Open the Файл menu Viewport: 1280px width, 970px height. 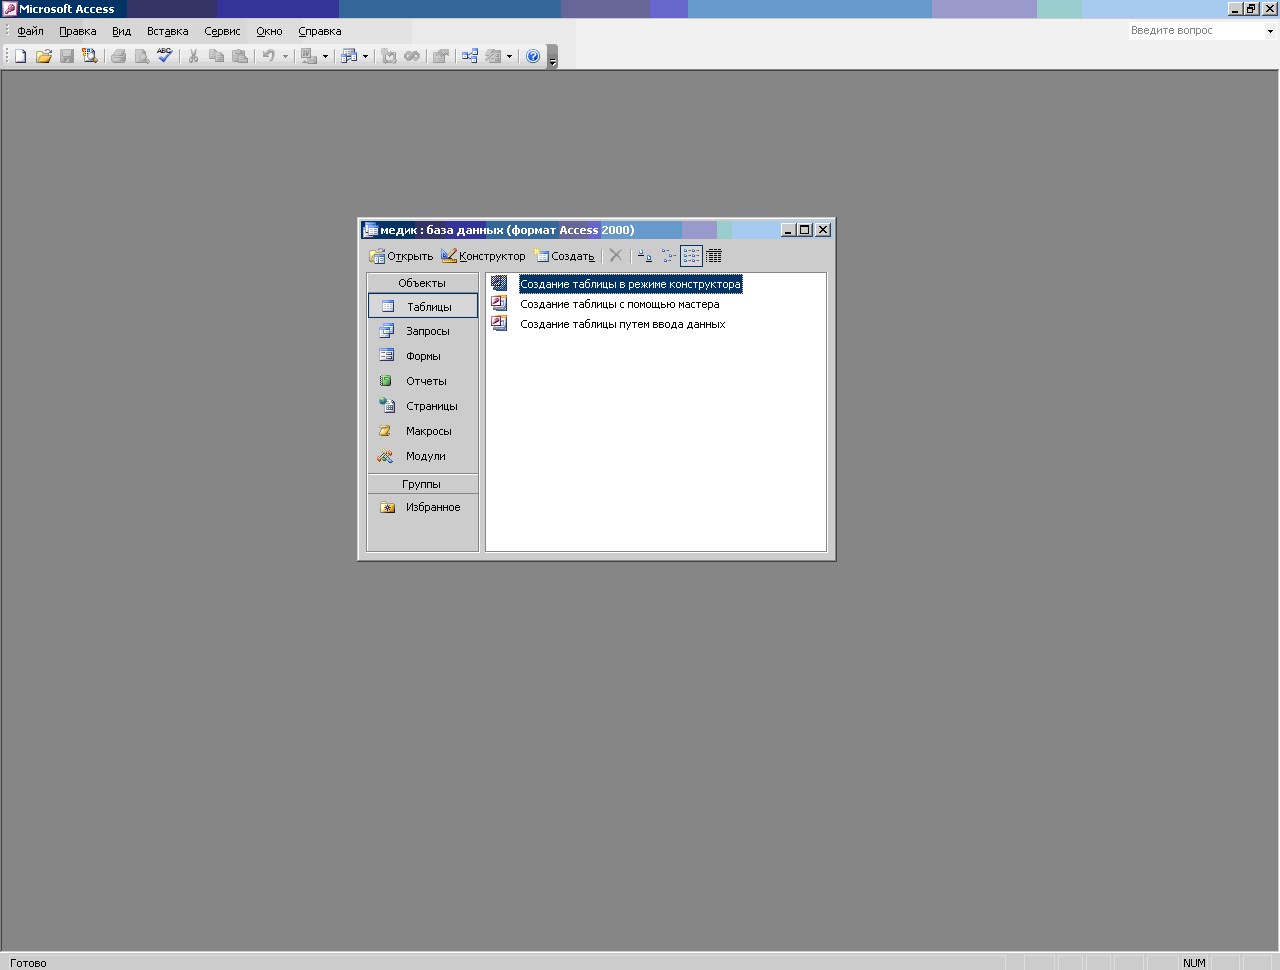click(30, 31)
